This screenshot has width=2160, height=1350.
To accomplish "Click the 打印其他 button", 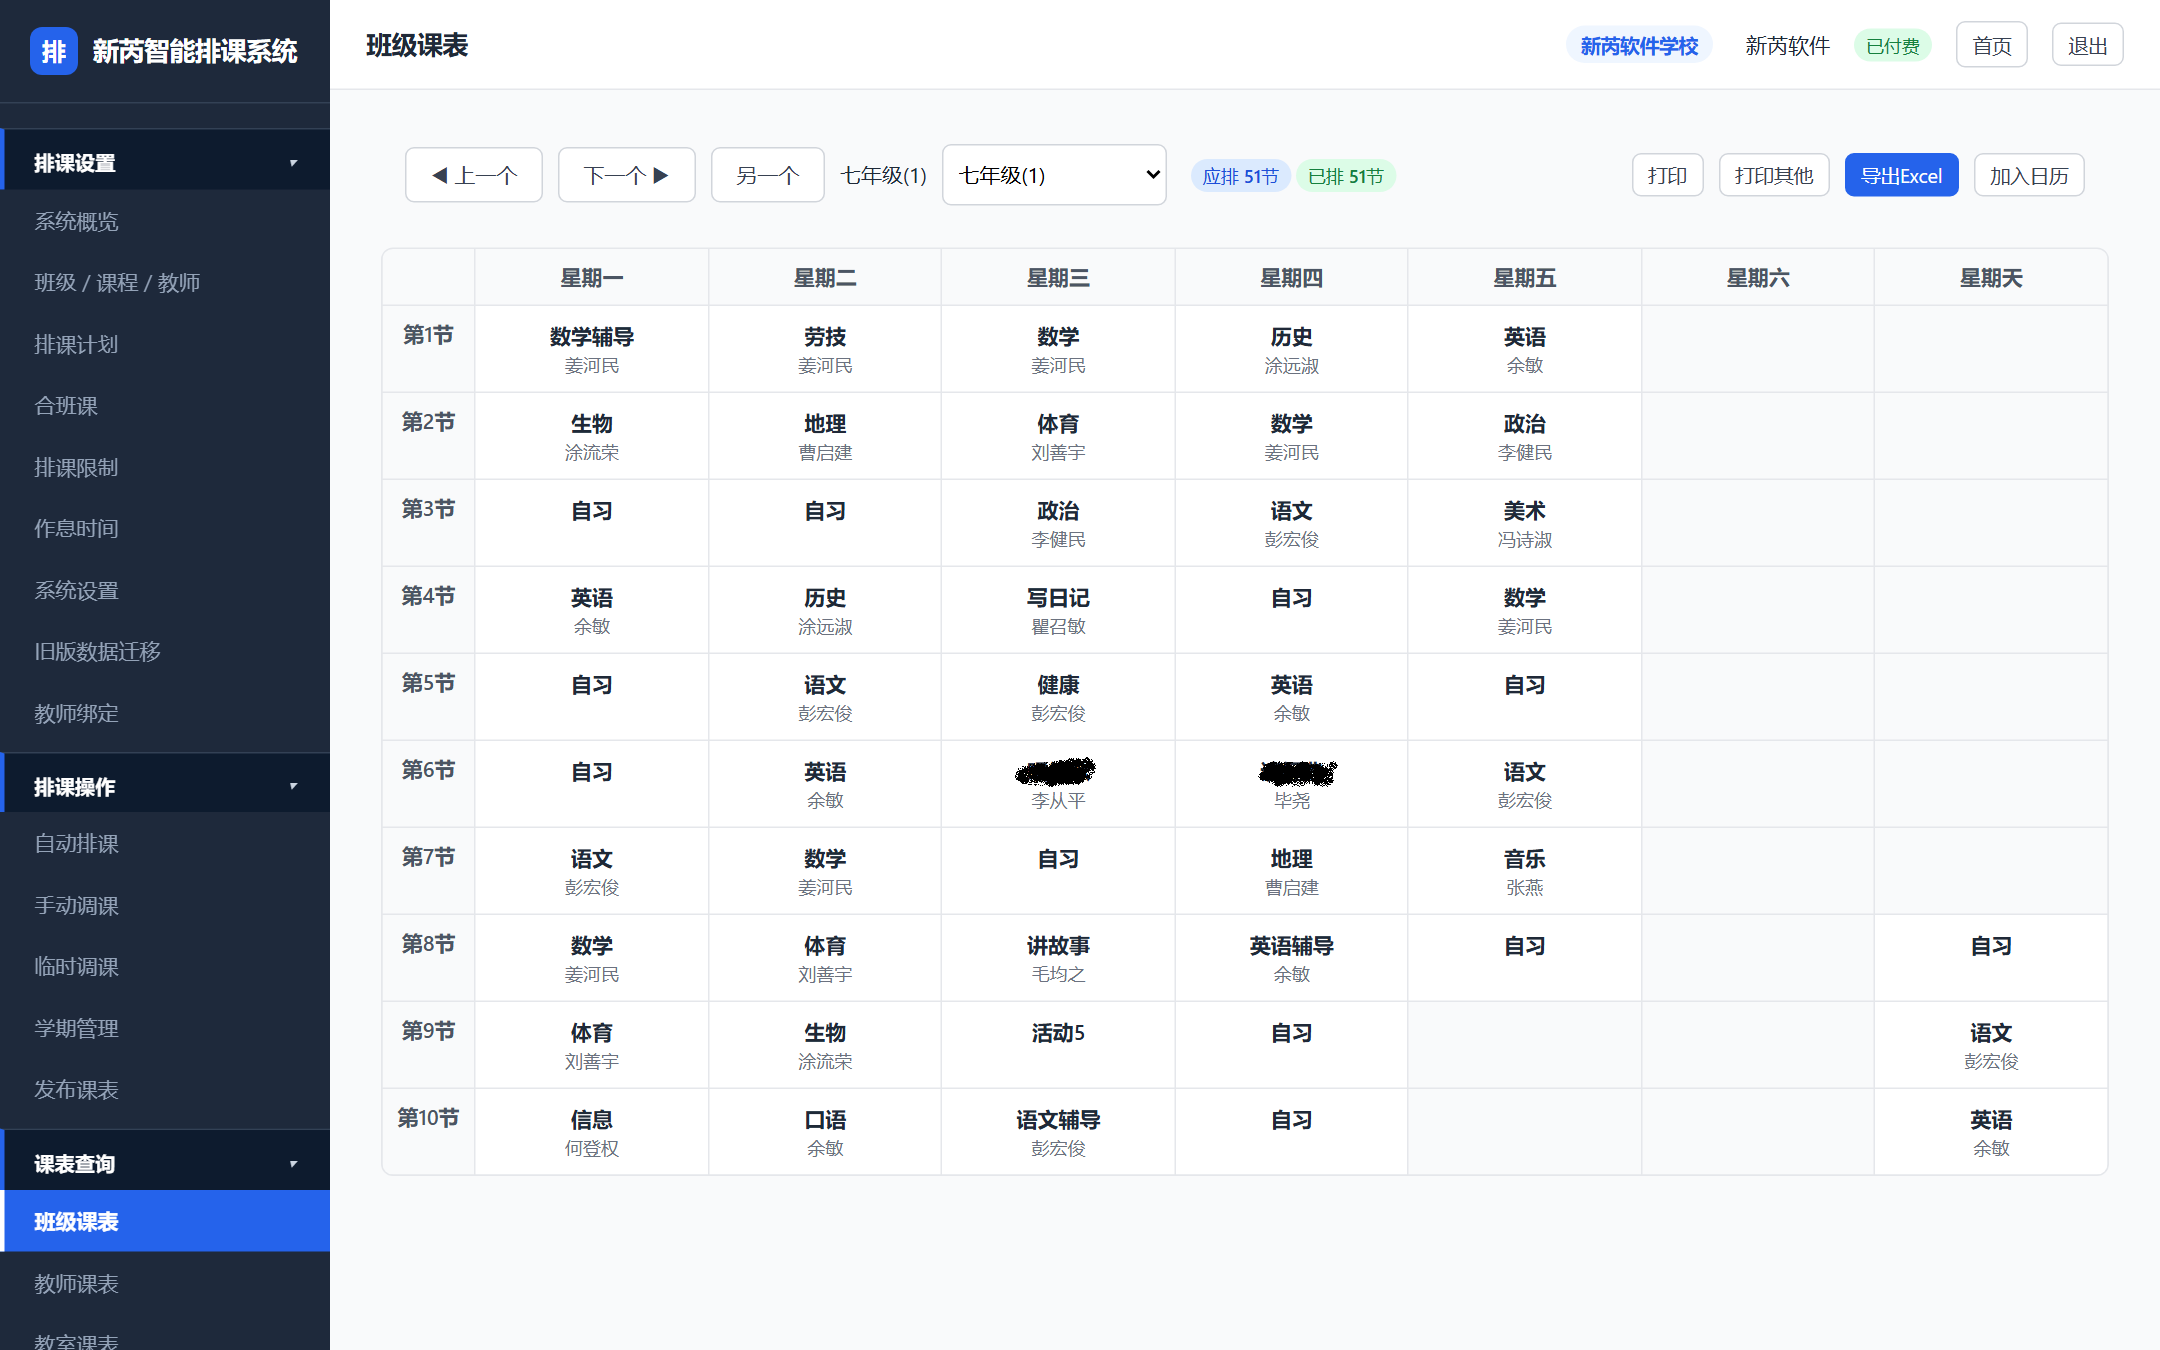I will pos(1774,175).
